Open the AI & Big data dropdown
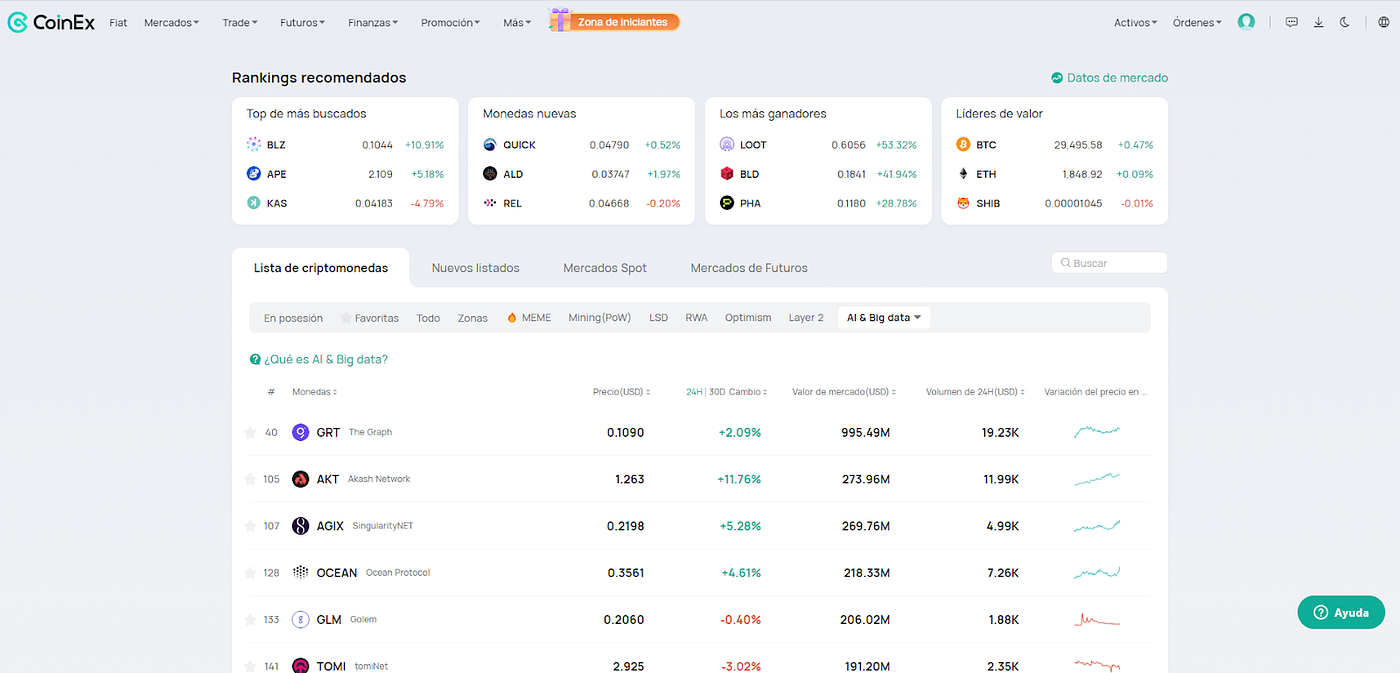The width and height of the screenshot is (1400, 673). coord(884,318)
